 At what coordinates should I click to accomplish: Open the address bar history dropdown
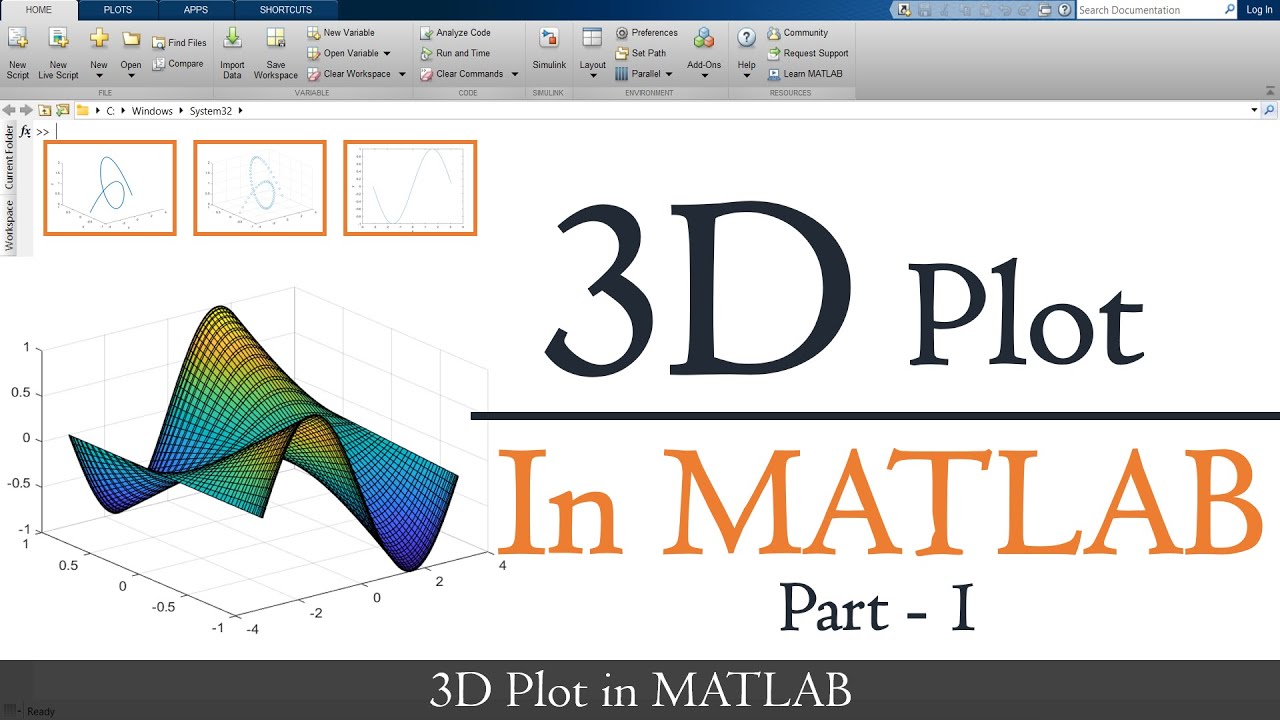pos(1254,111)
